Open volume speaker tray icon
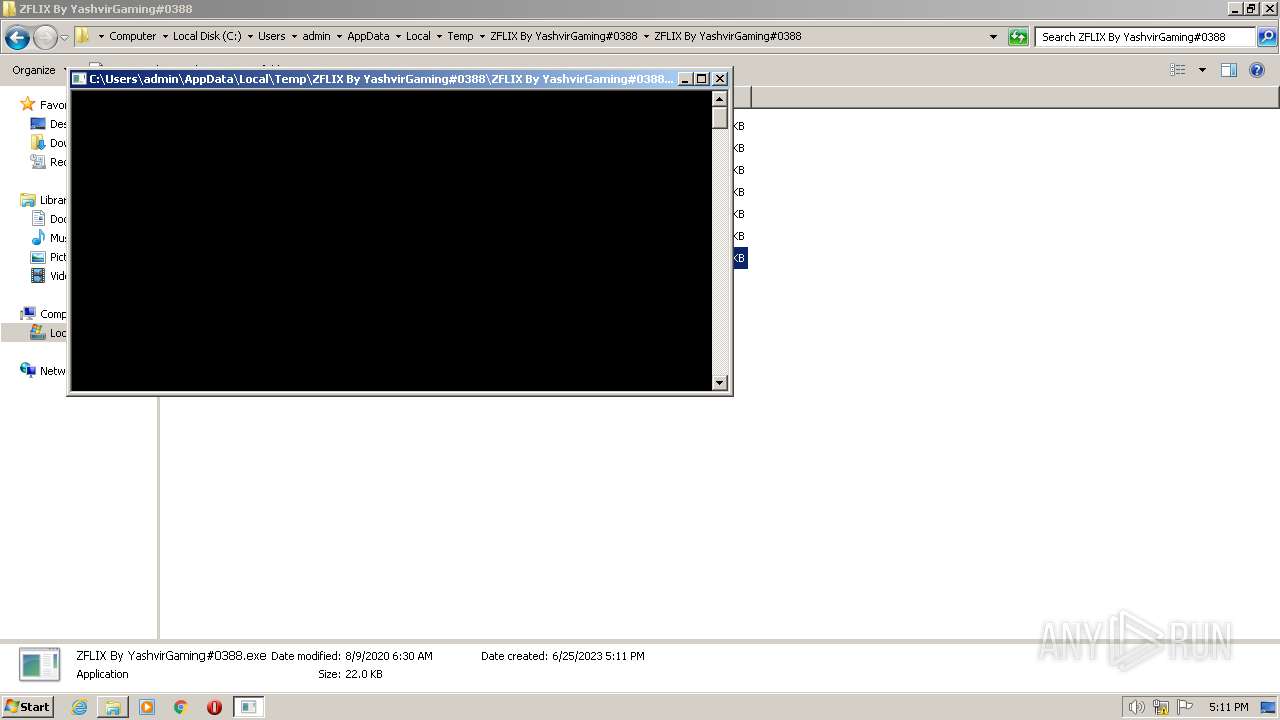 click(1136, 707)
